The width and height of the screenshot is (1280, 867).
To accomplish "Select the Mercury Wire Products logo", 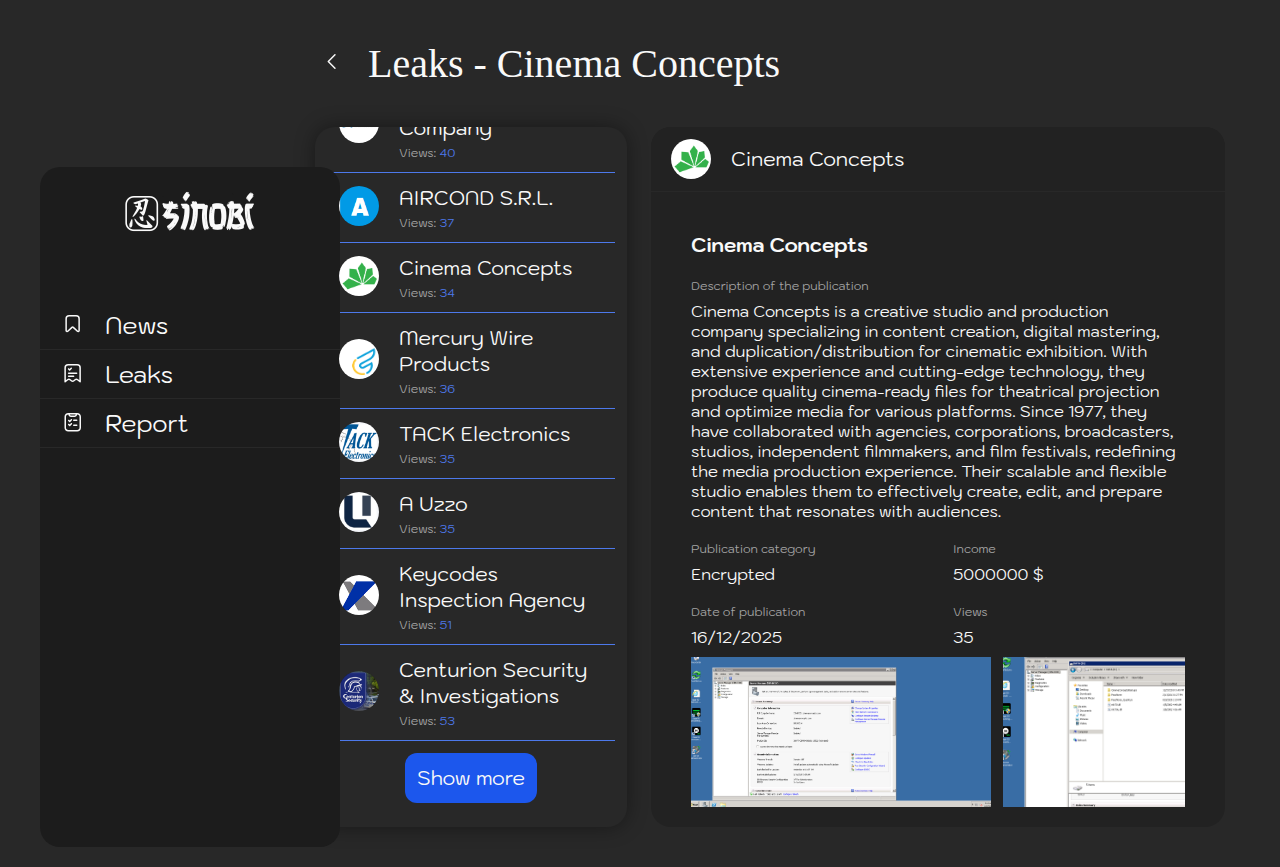I will tap(359, 359).
